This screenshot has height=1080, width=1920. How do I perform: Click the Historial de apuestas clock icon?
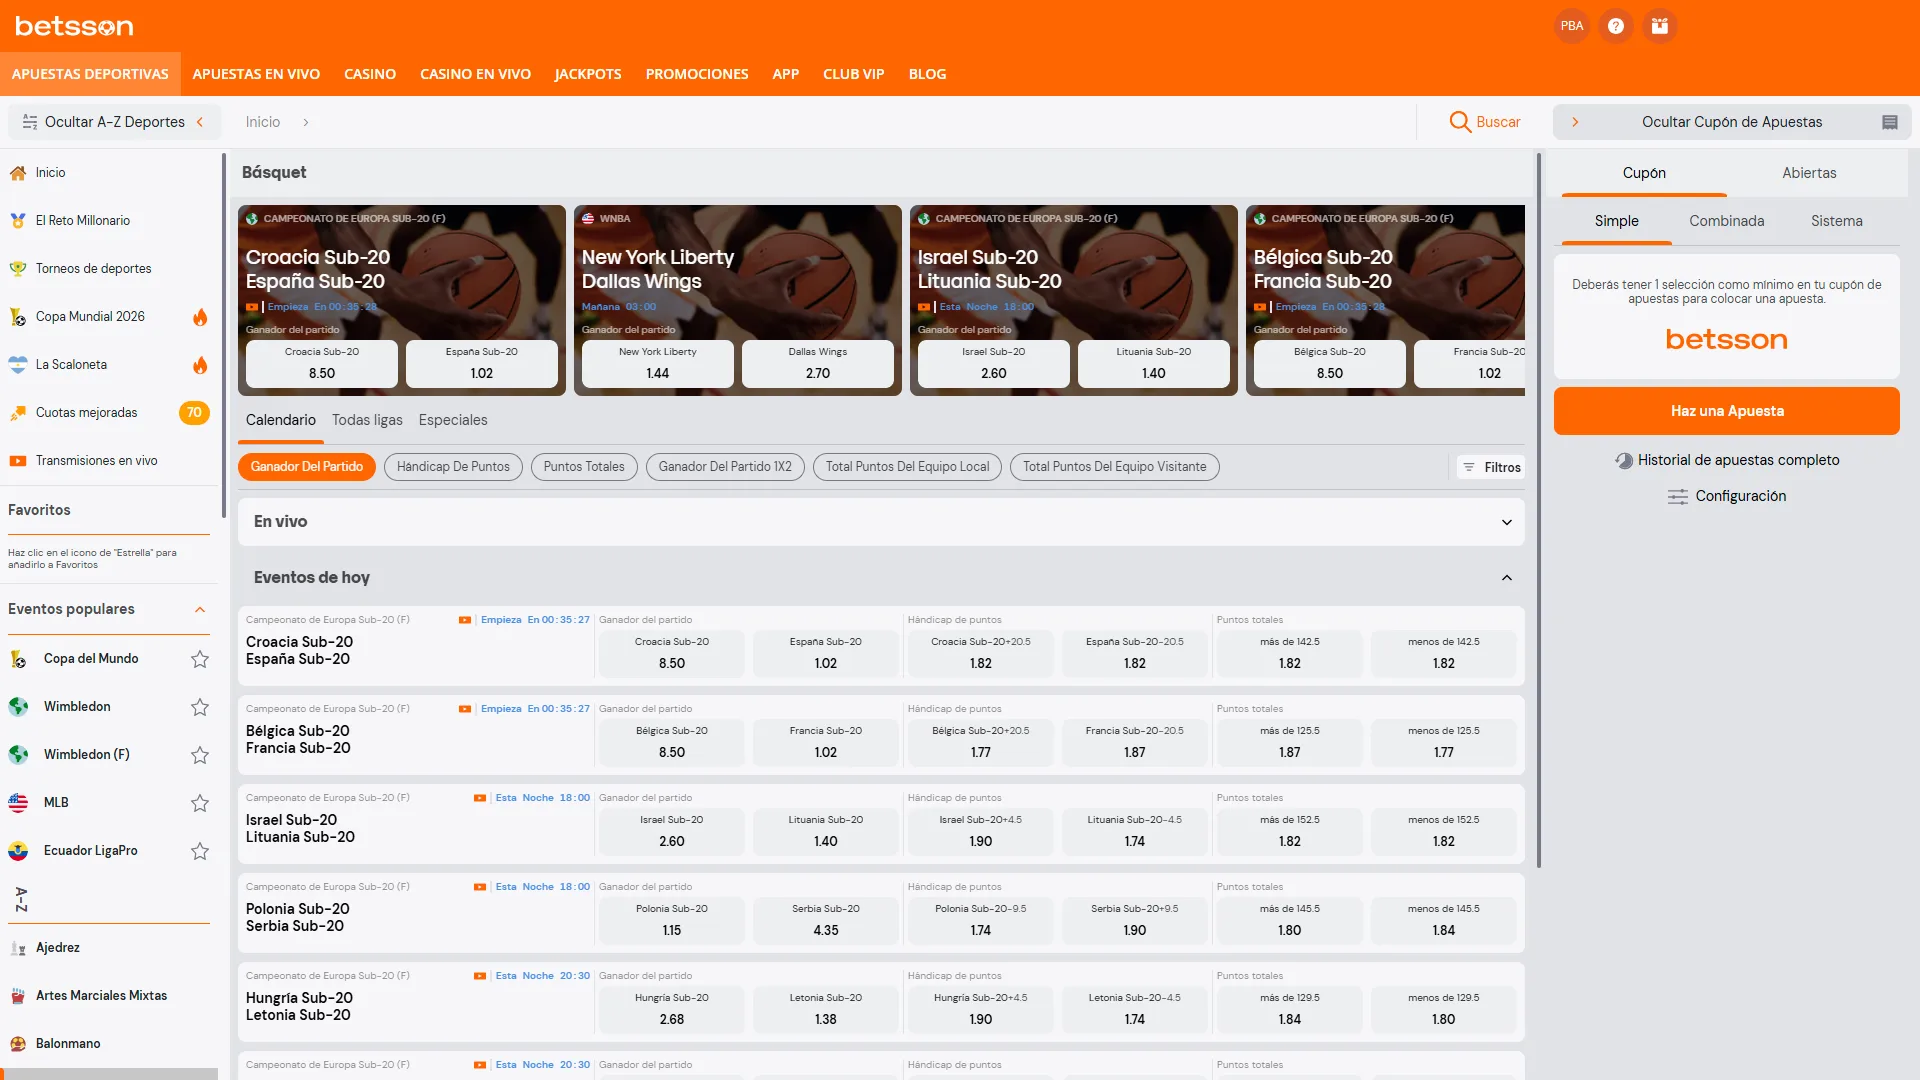(x=1624, y=460)
